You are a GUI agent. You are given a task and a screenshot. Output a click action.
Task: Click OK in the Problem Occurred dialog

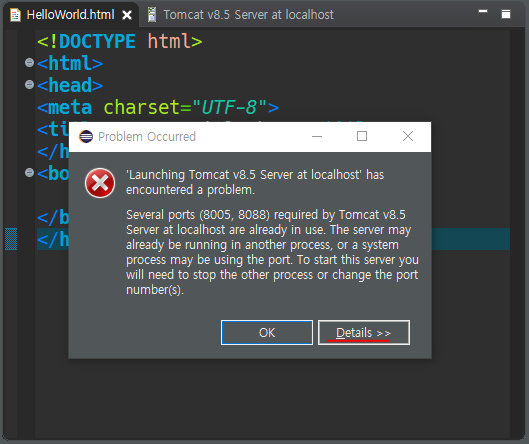(267, 333)
